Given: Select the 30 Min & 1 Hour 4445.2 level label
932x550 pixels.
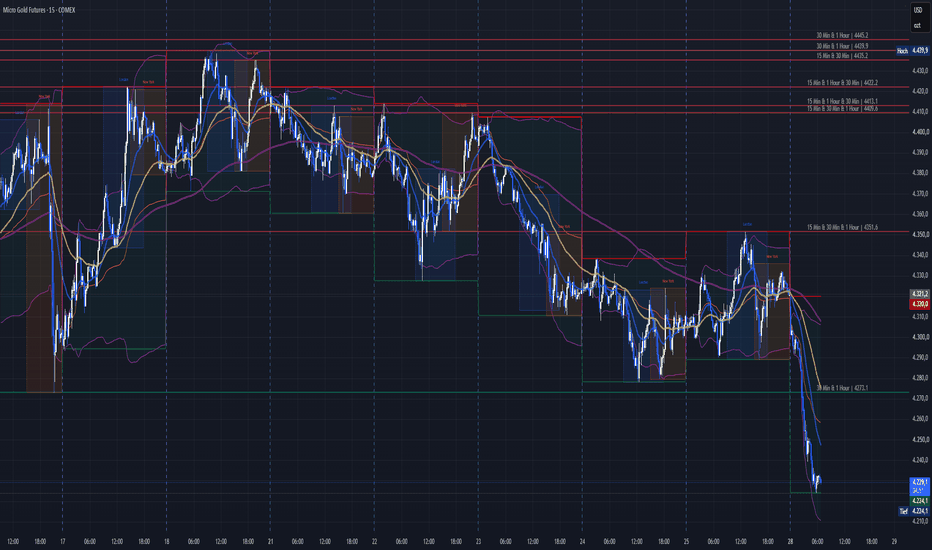Looking at the screenshot, I should (842, 36).
